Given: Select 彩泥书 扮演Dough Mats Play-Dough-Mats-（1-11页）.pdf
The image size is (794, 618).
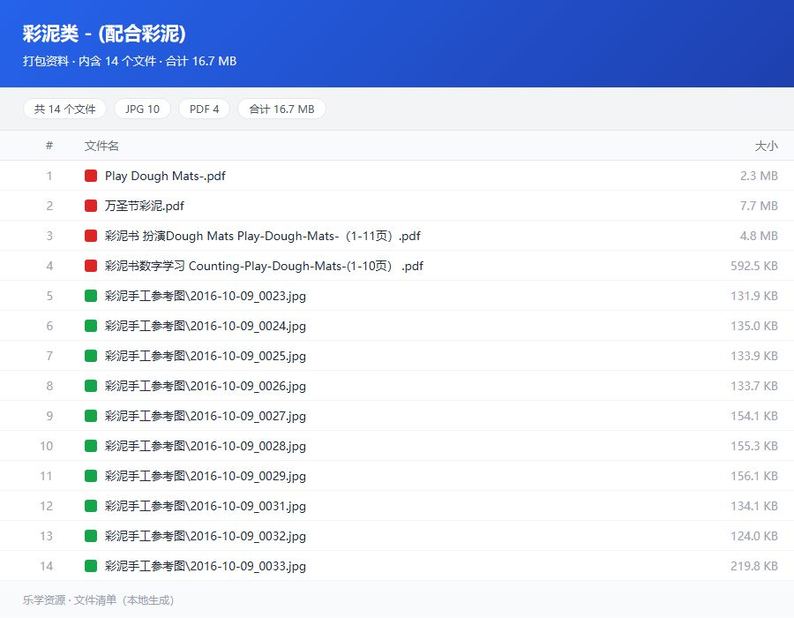Looking at the screenshot, I should (263, 236).
